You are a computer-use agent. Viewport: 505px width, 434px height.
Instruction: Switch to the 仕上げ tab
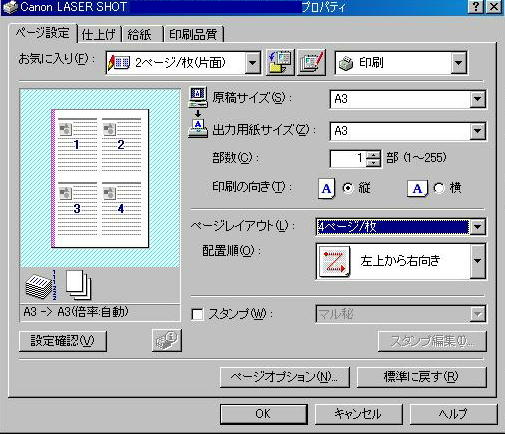(99, 34)
